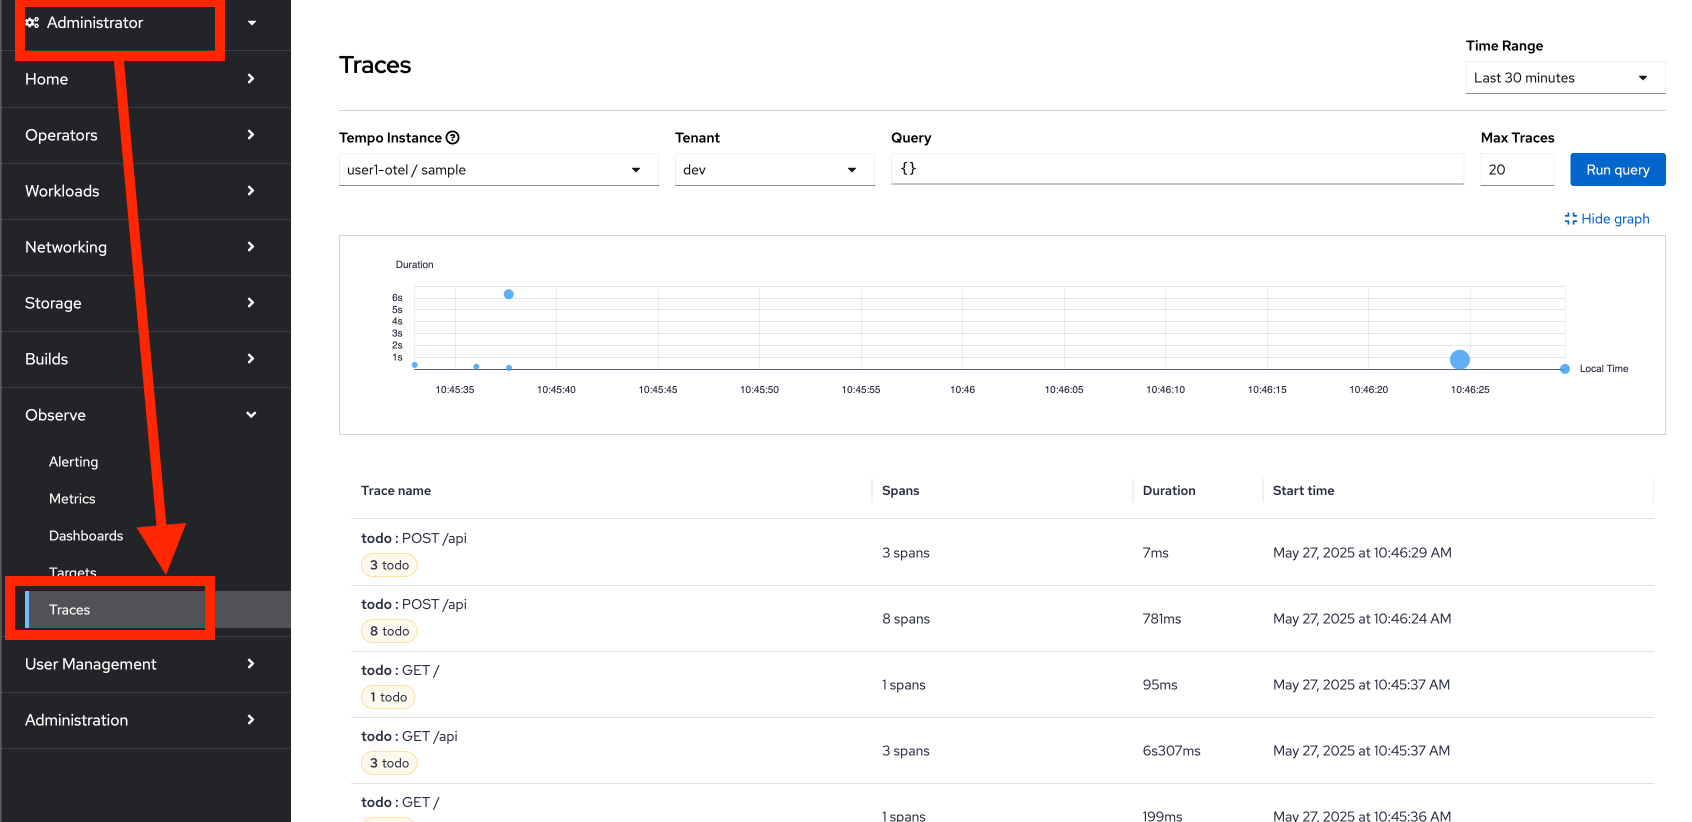
Task: Open the Administrator perspective switcher caret
Action: (252, 23)
